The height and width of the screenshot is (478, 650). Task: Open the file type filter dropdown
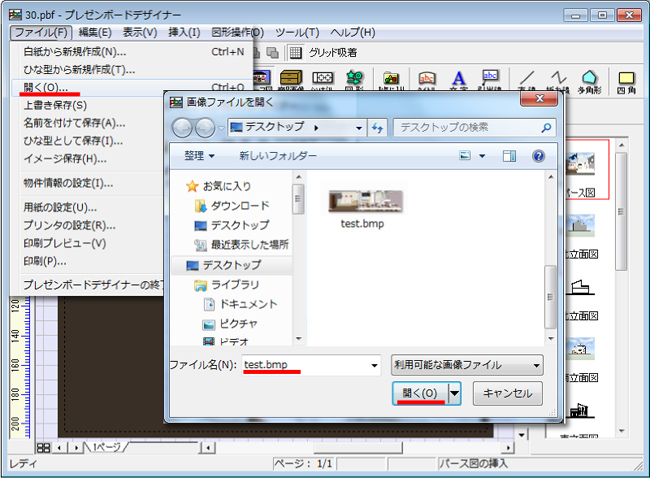[x=466, y=365]
